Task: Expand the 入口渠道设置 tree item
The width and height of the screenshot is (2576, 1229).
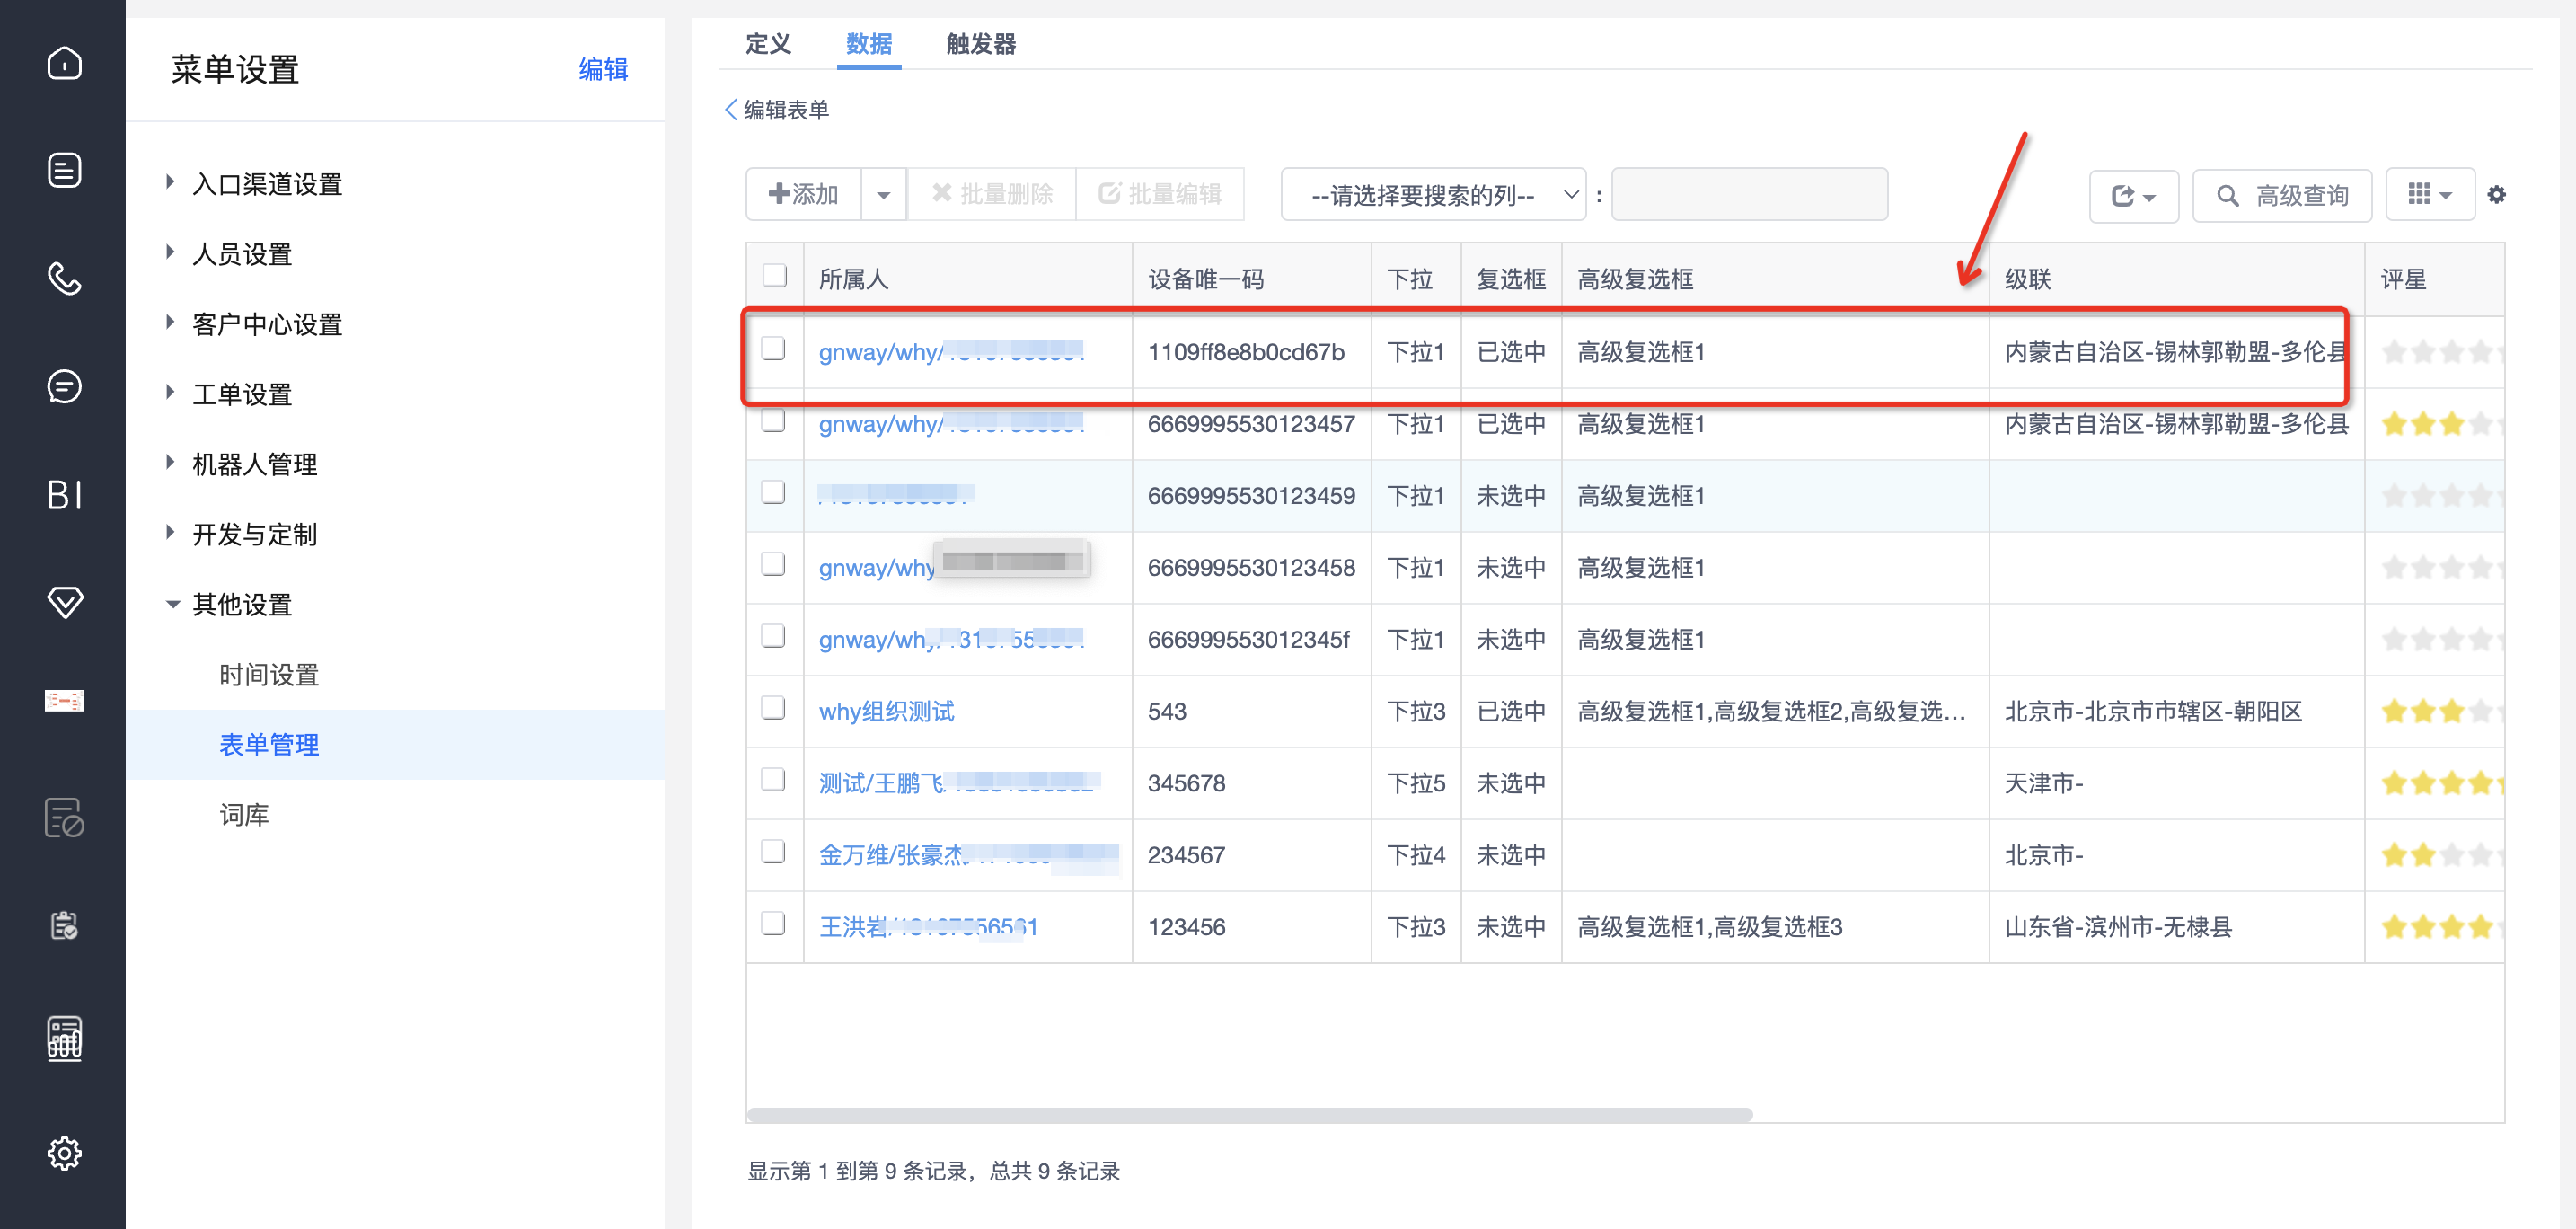Action: pyautogui.click(x=170, y=183)
